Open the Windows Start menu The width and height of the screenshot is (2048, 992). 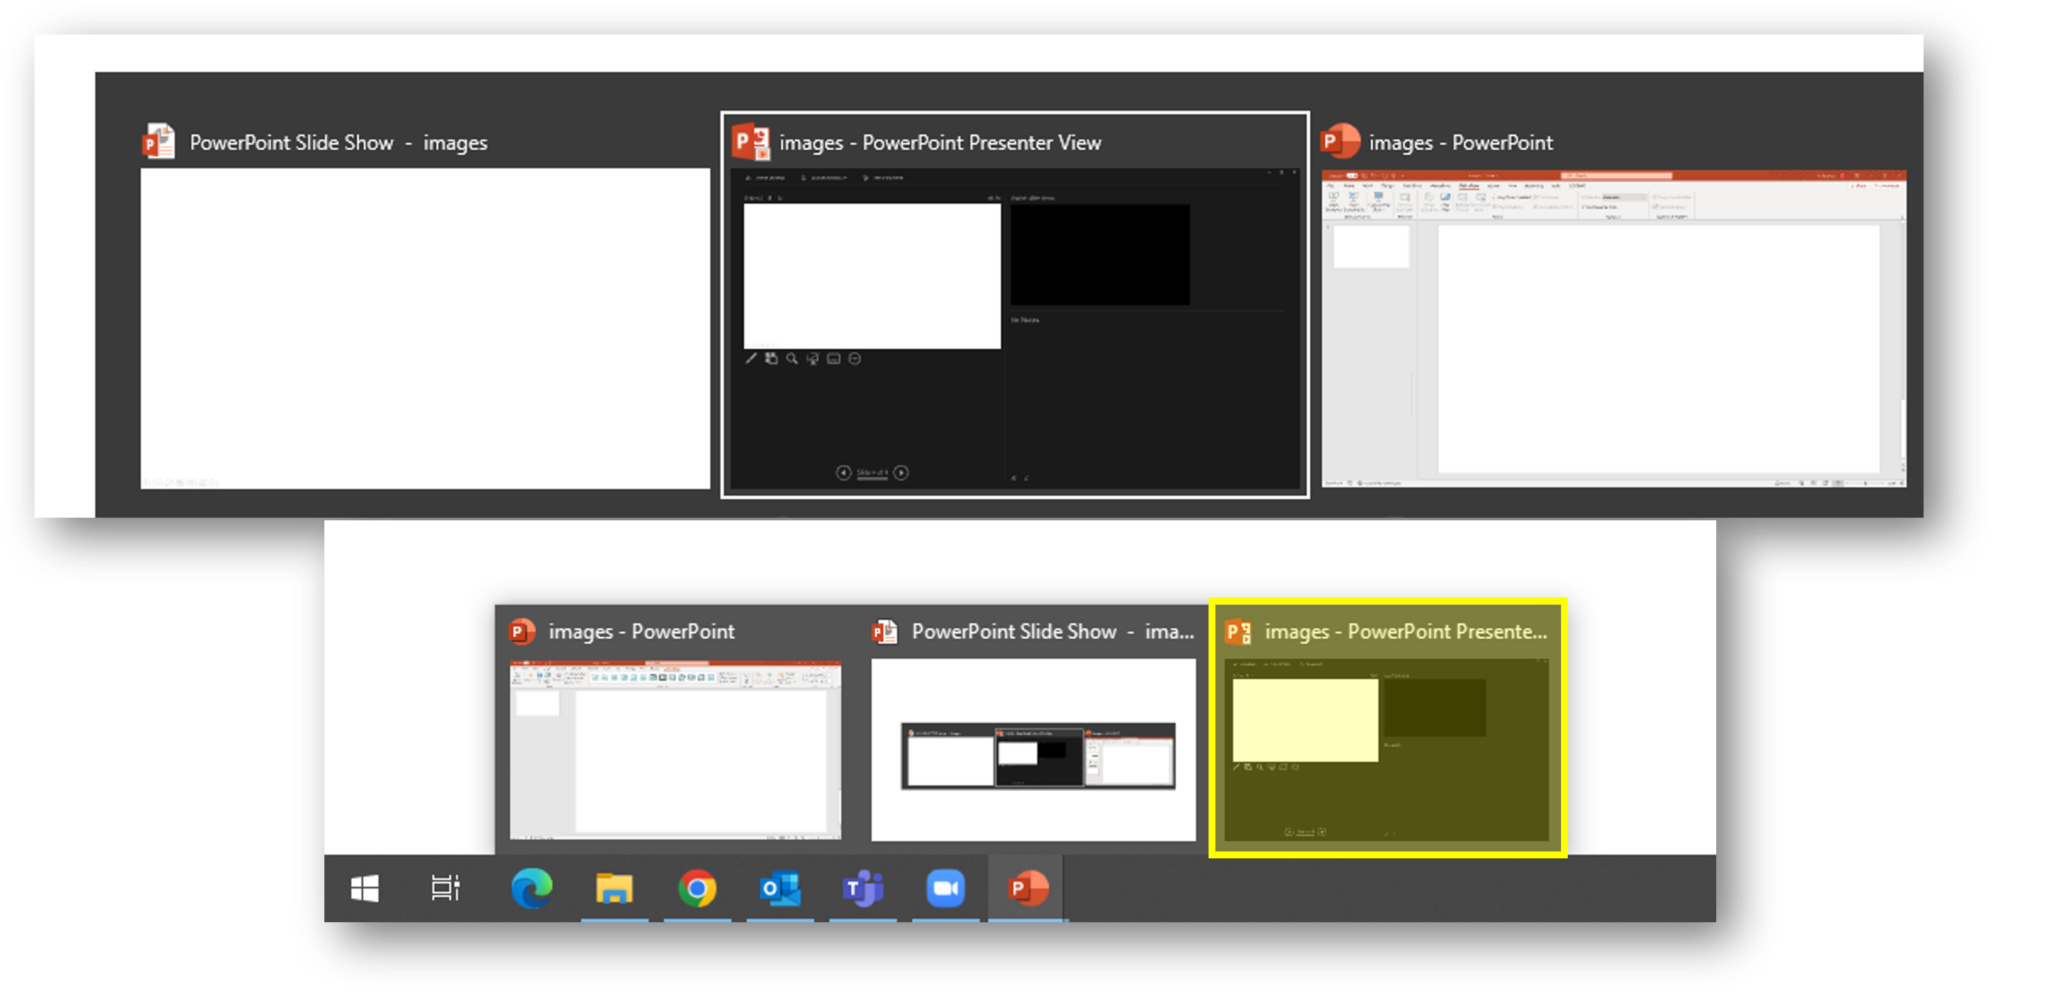point(366,889)
